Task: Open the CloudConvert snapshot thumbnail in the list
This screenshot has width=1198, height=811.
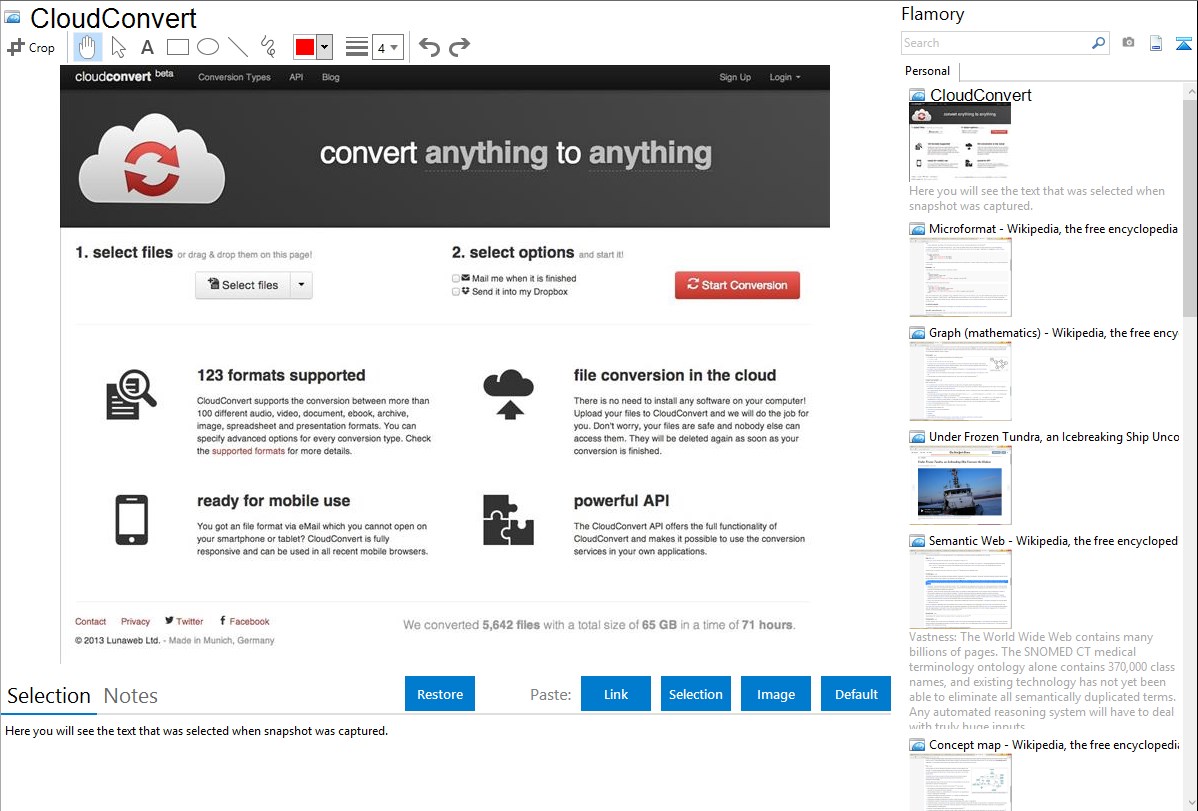Action: click(960, 142)
